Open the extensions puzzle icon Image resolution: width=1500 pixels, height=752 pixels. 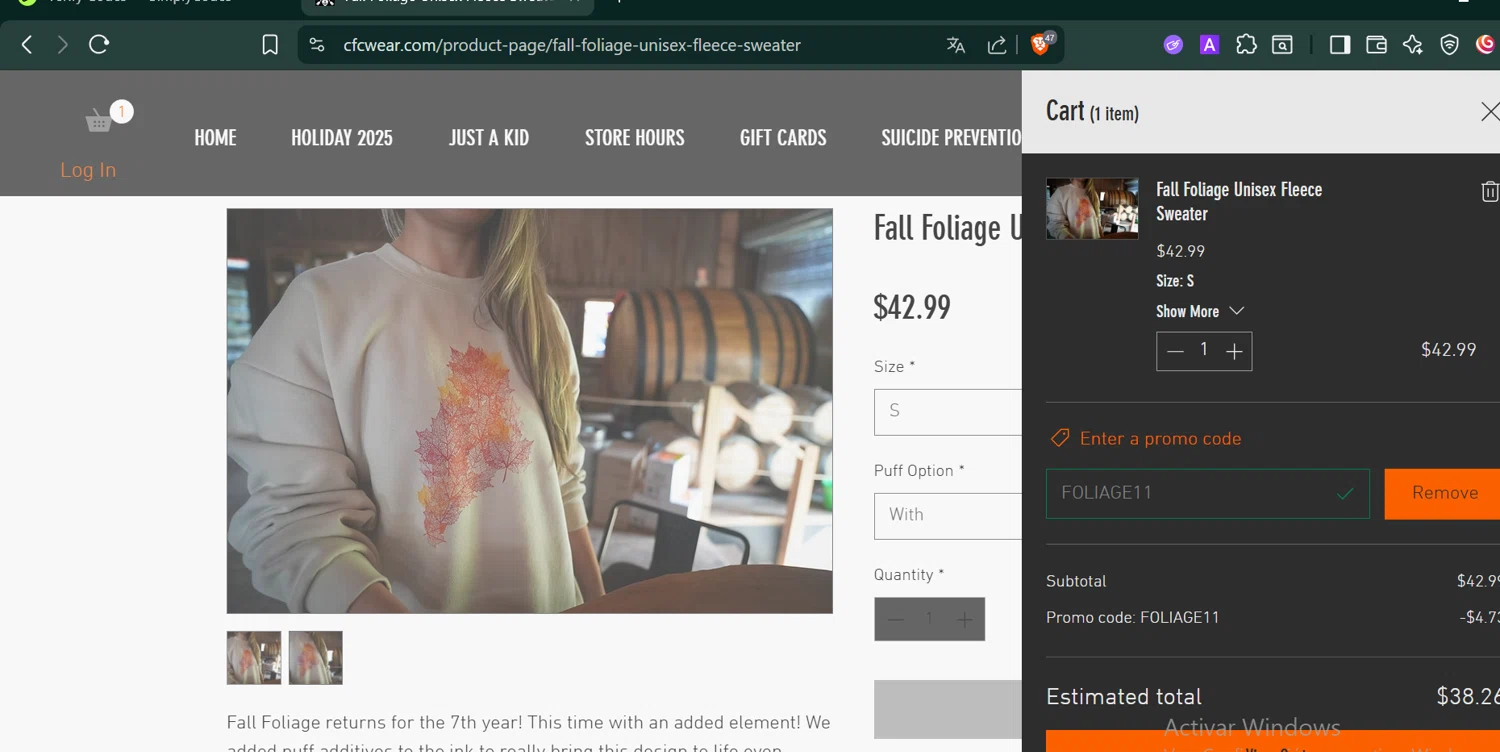point(1246,45)
